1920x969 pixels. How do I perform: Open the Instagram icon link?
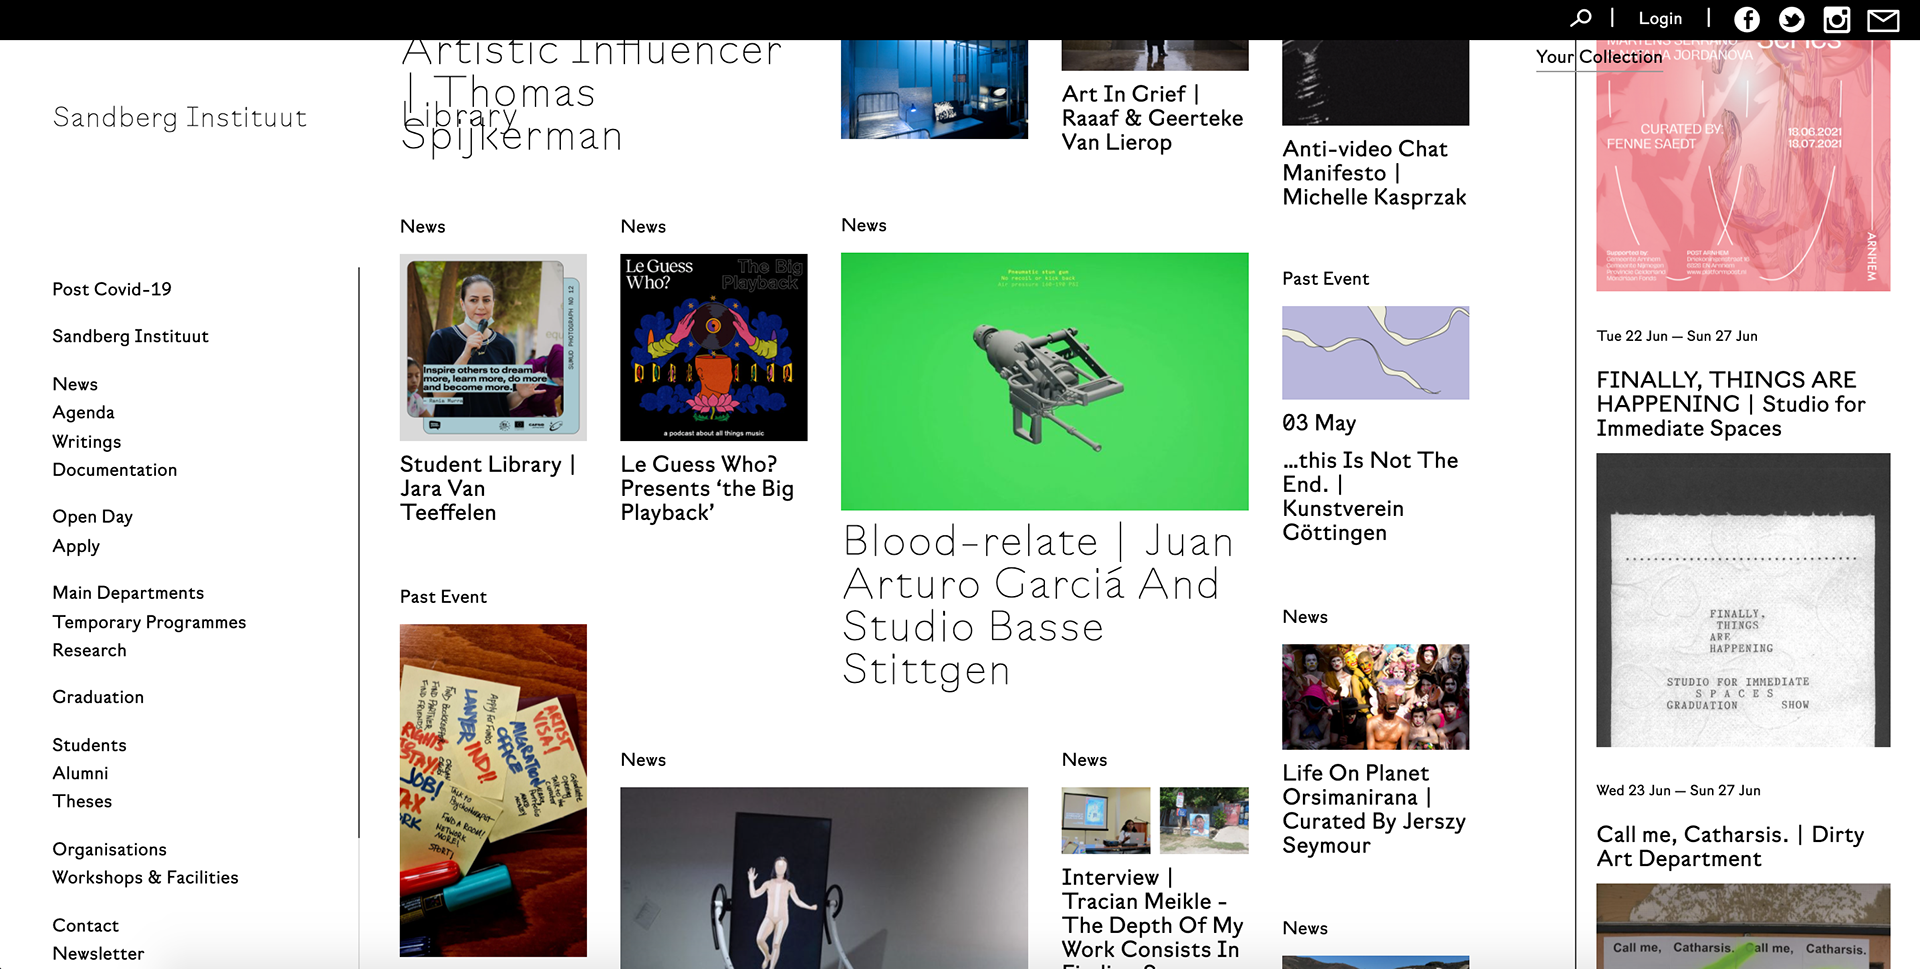pos(1837,19)
